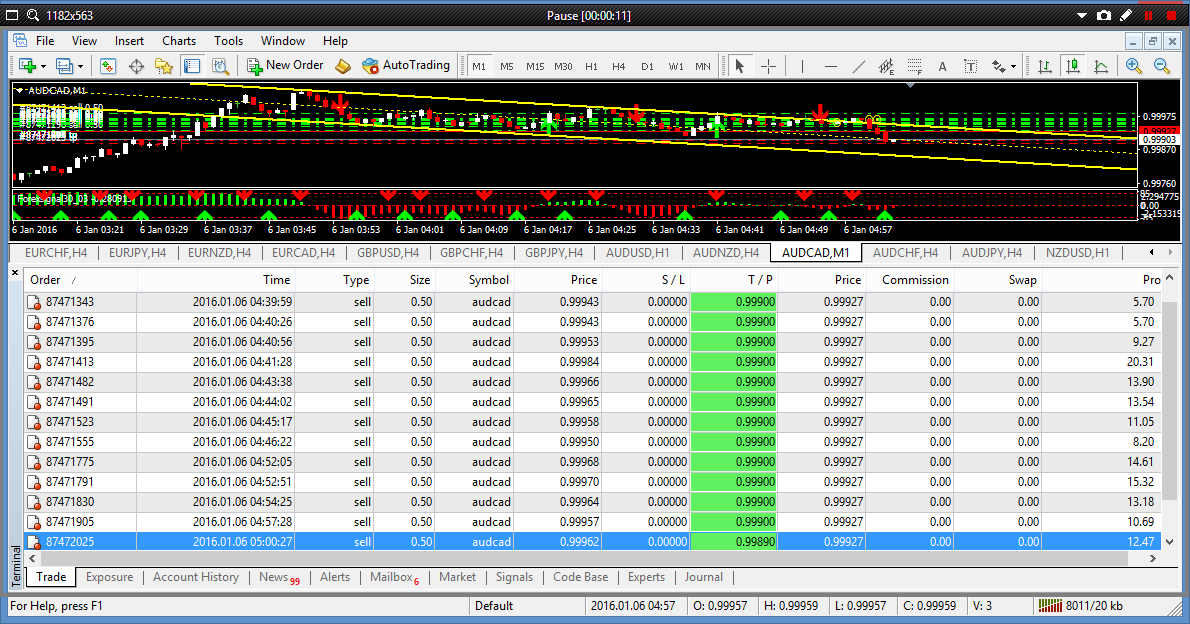Pick the Draw Vertical Line tool
Screen dimensions: 1190x624
[802, 66]
